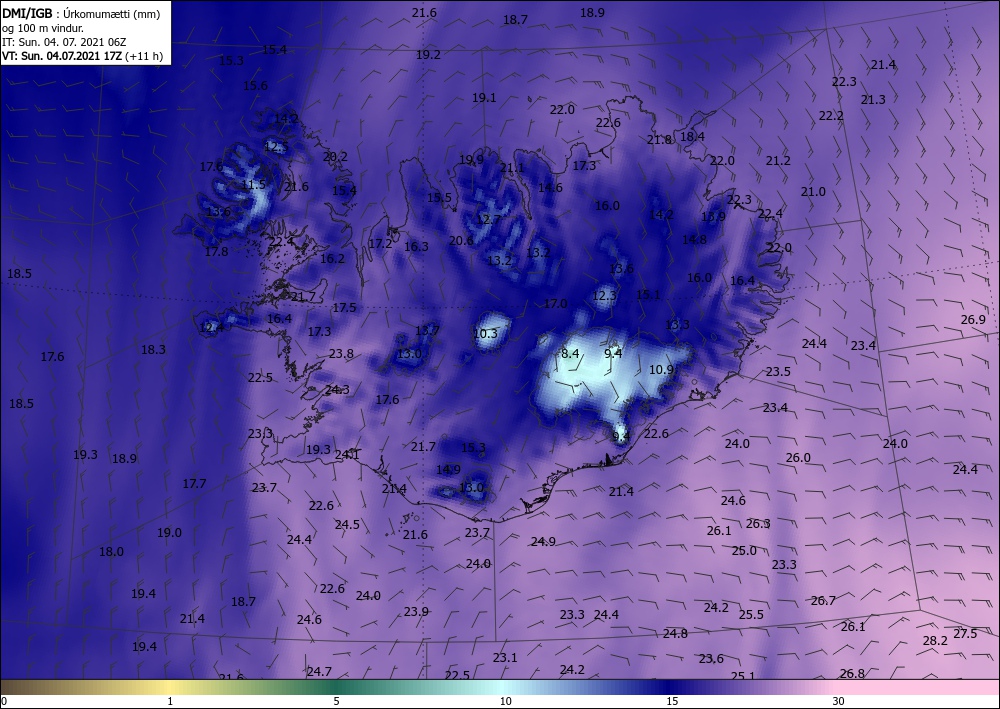Select the 14.9 value in south Iceland
The height and width of the screenshot is (709, 1000).
tap(448, 469)
